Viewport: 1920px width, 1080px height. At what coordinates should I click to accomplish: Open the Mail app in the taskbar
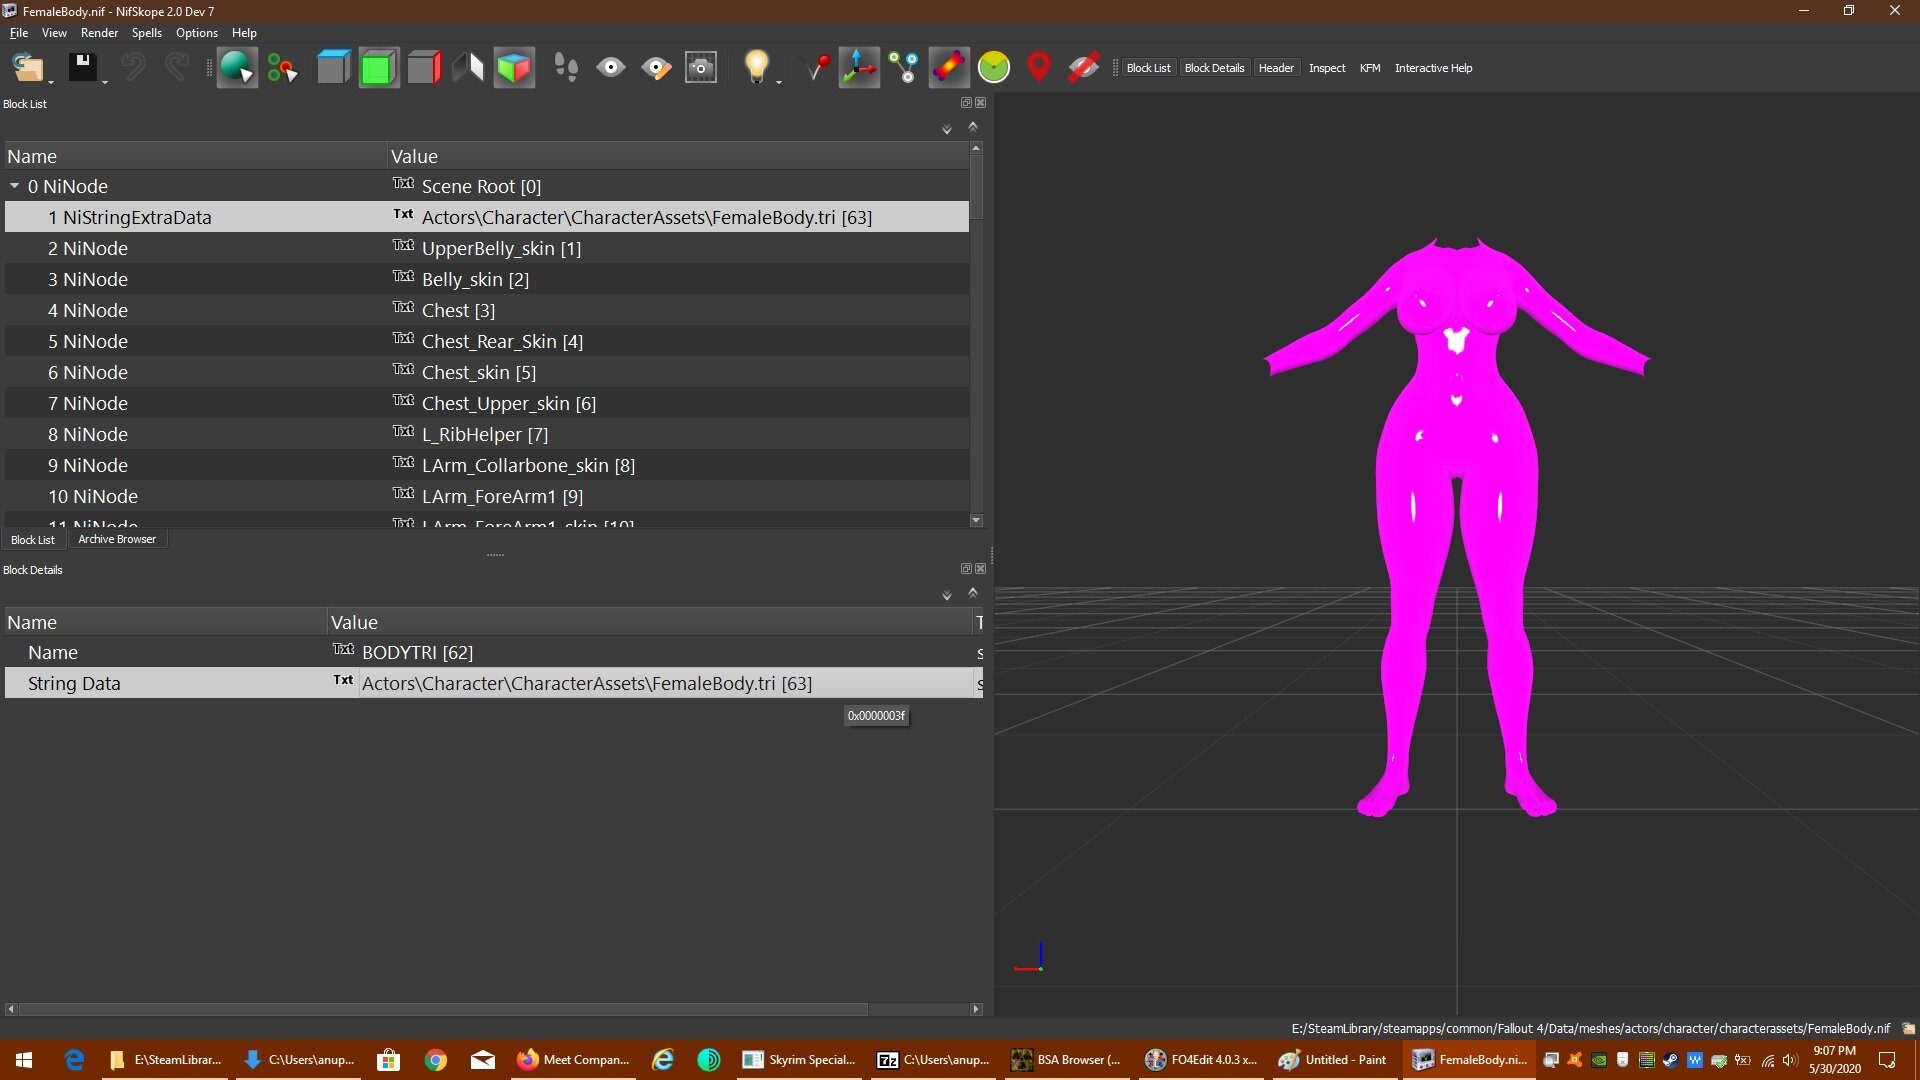(483, 1060)
